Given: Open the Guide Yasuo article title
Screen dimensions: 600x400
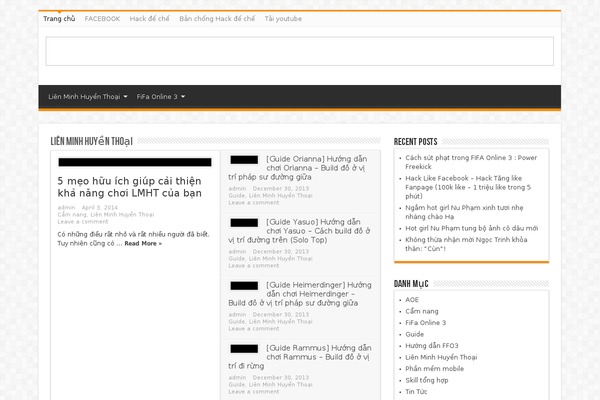Looking at the screenshot, I should 299,231.
